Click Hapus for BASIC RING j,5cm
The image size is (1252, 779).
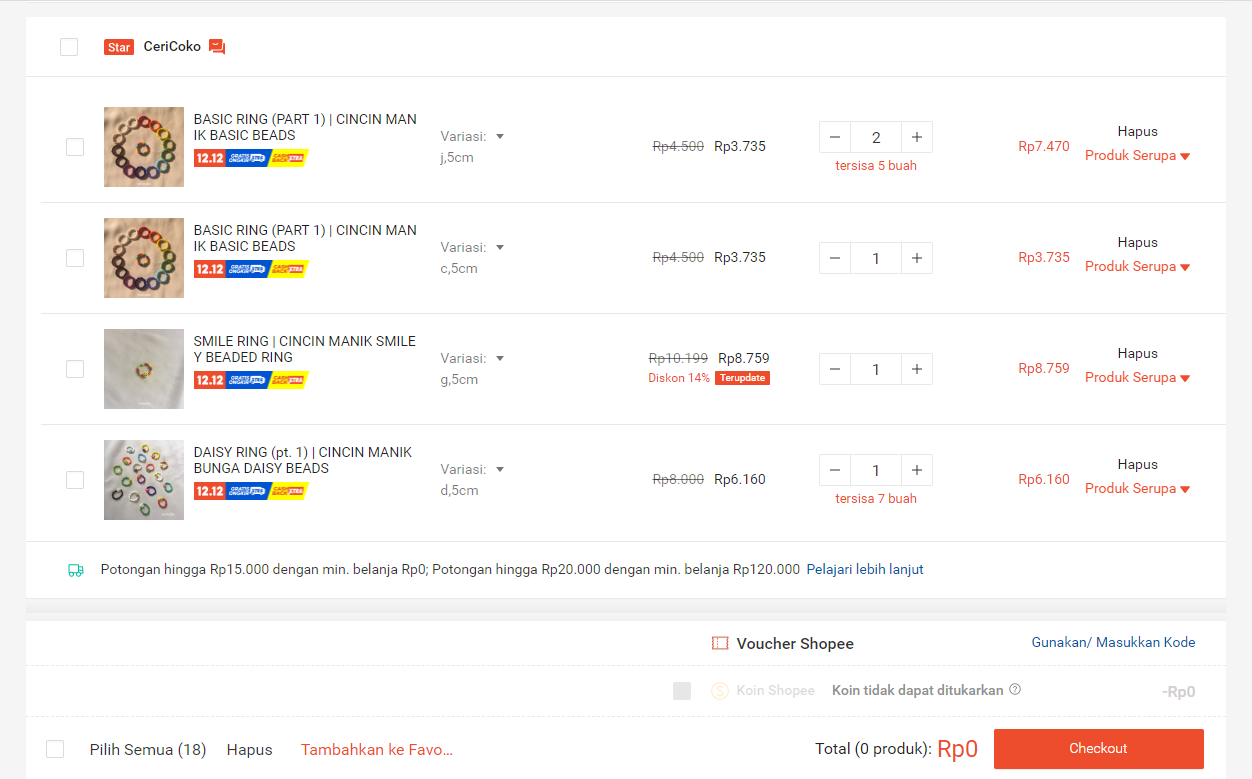tap(1138, 131)
